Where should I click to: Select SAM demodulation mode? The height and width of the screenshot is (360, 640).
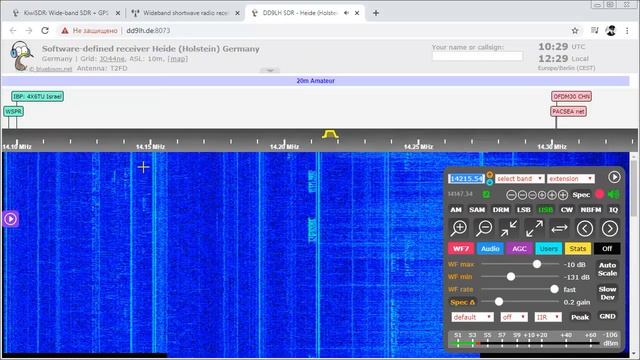477,210
